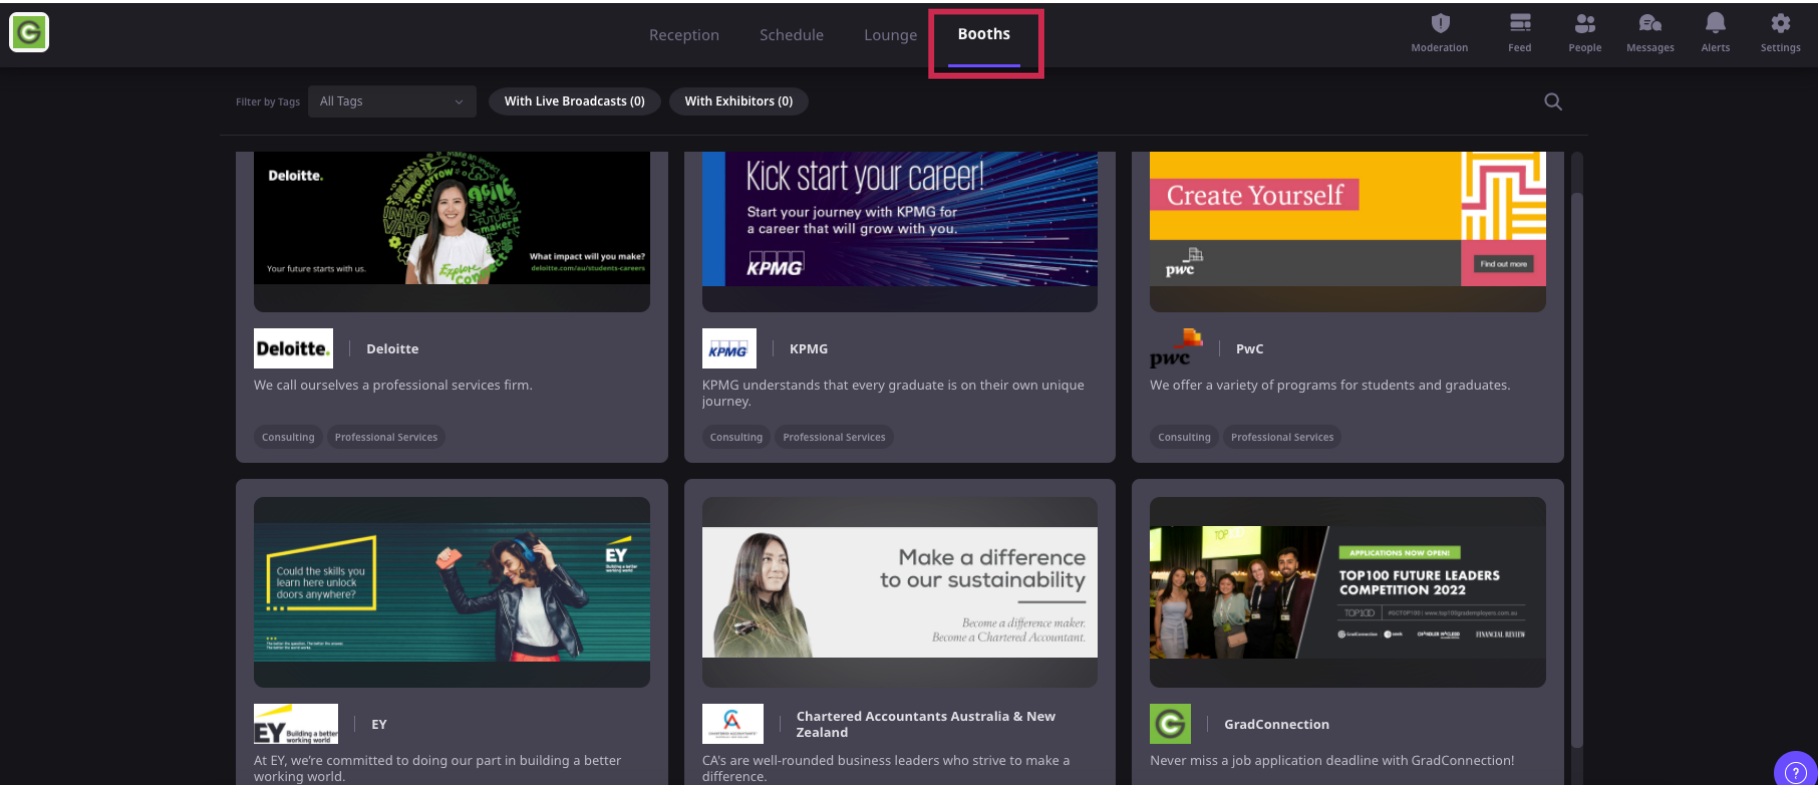Click the KPMG booth name

coord(808,349)
